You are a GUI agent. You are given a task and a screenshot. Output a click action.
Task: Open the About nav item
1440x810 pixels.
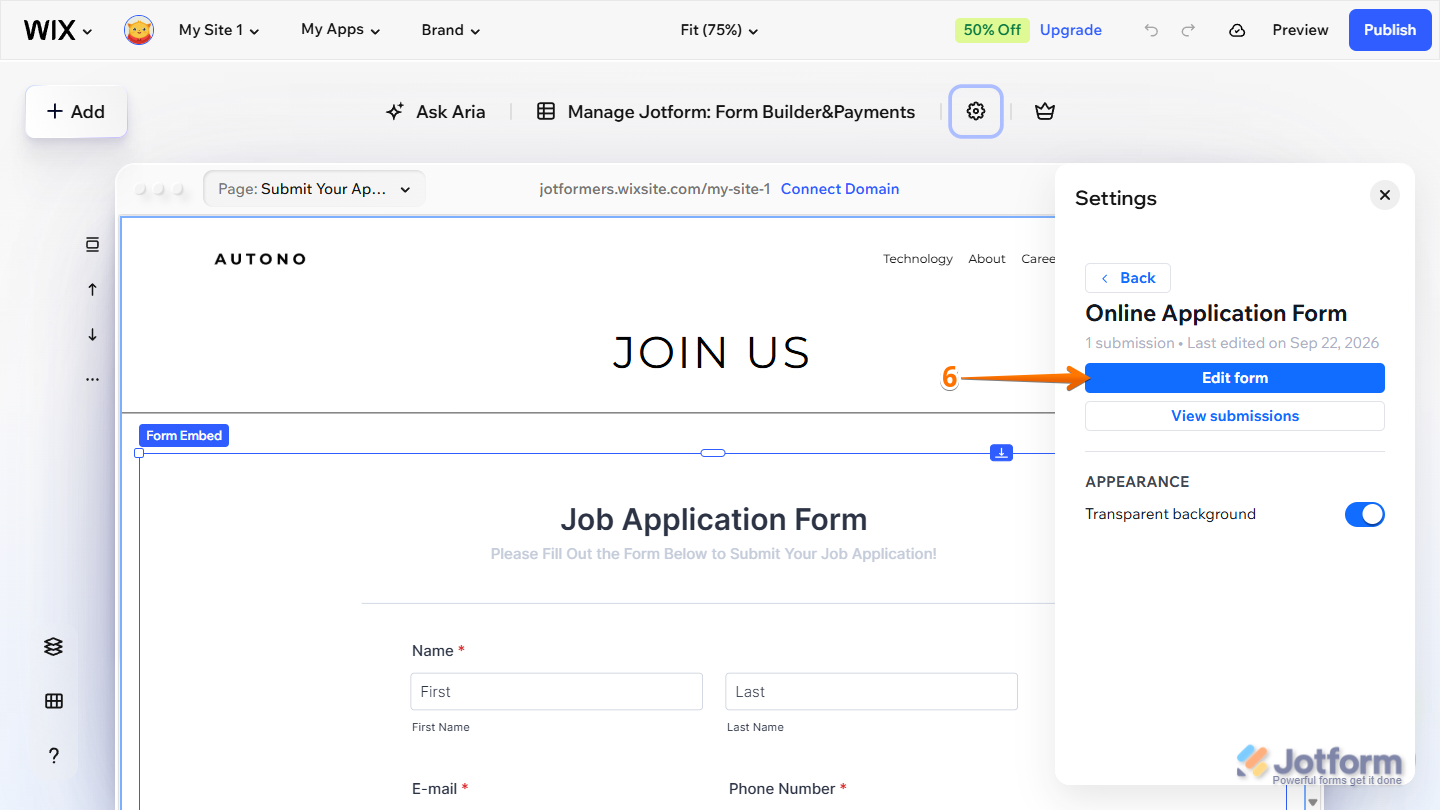click(x=987, y=259)
